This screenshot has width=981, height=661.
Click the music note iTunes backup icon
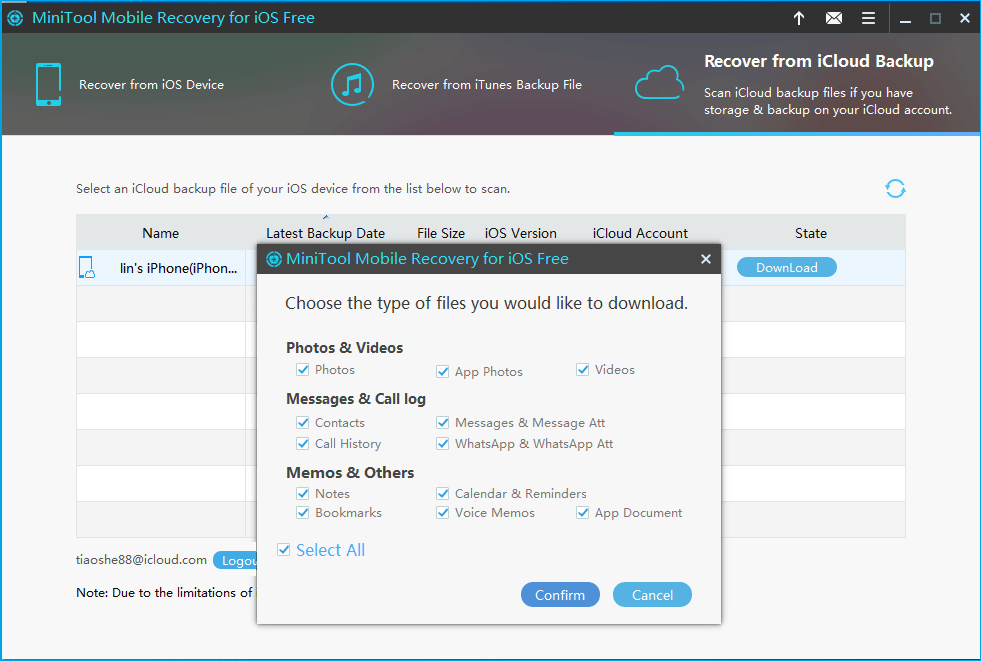pos(352,84)
